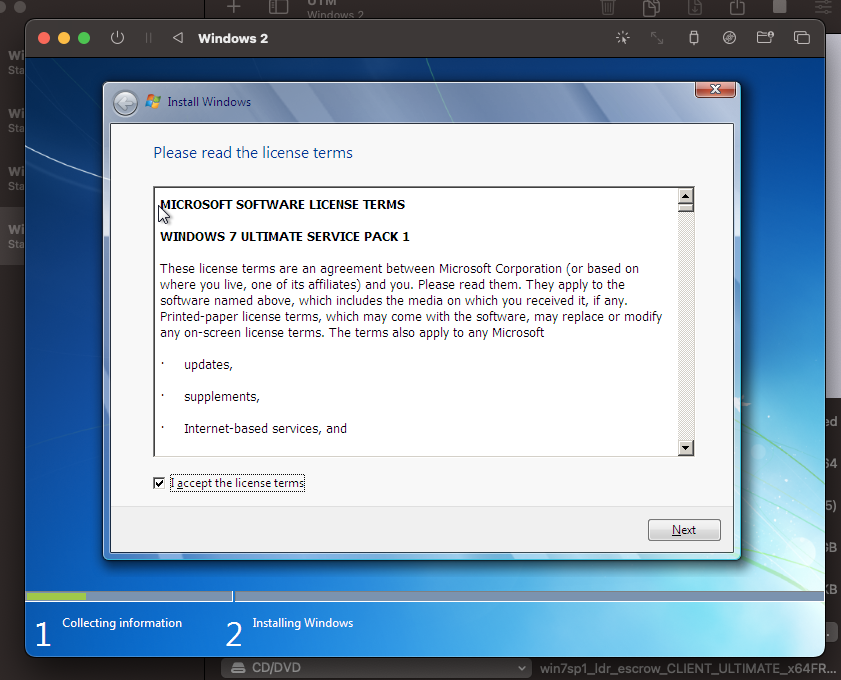Click 'Internet-based services, and' line
This screenshot has width=841, height=680.
pyautogui.click(x=265, y=429)
